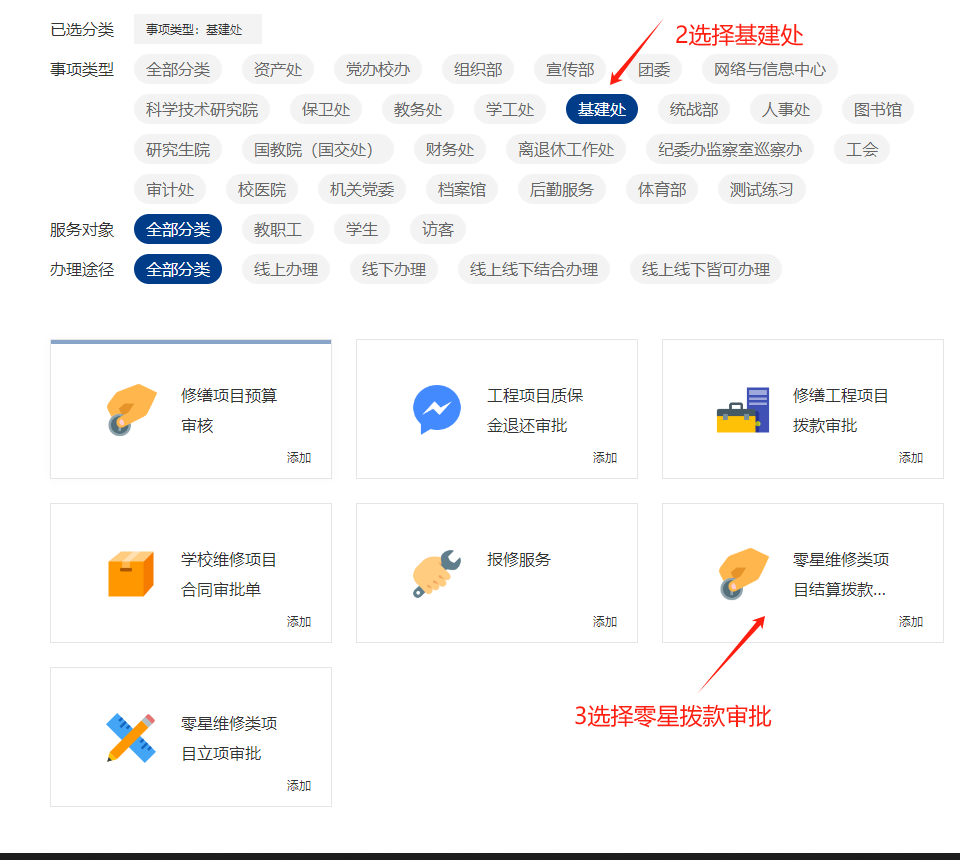Select the 学生 service target filter
960x860 pixels.
[362, 229]
